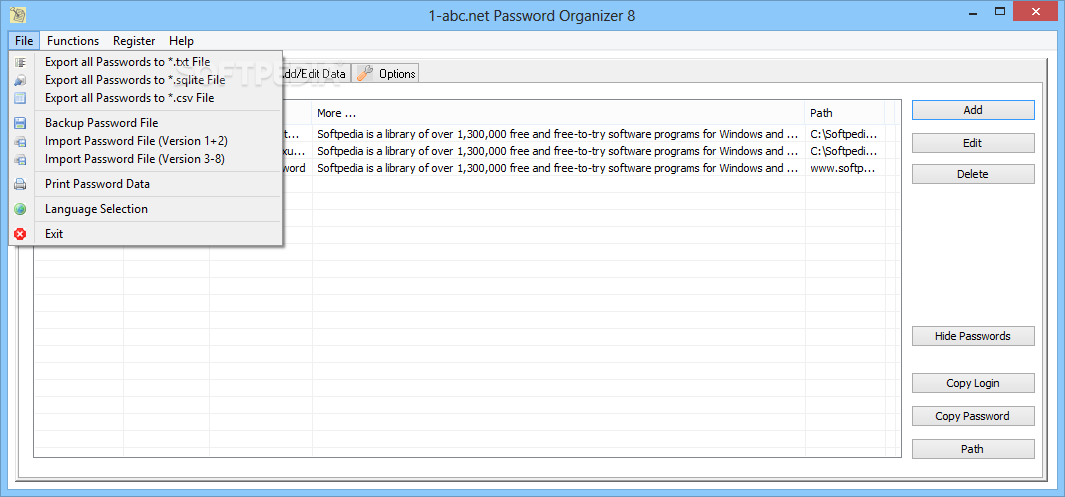Select Print Password Data entry
Viewport: 1065px width, 497px height.
146,184
